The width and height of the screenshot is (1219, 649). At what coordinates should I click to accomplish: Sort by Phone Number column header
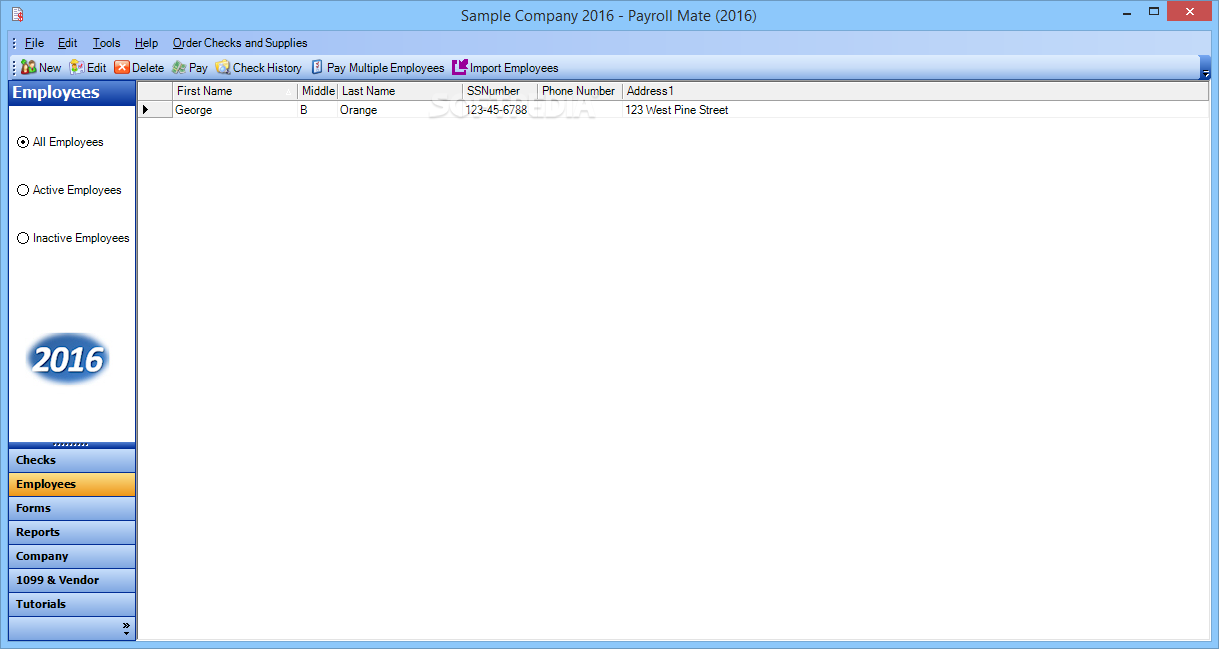pyautogui.click(x=580, y=91)
